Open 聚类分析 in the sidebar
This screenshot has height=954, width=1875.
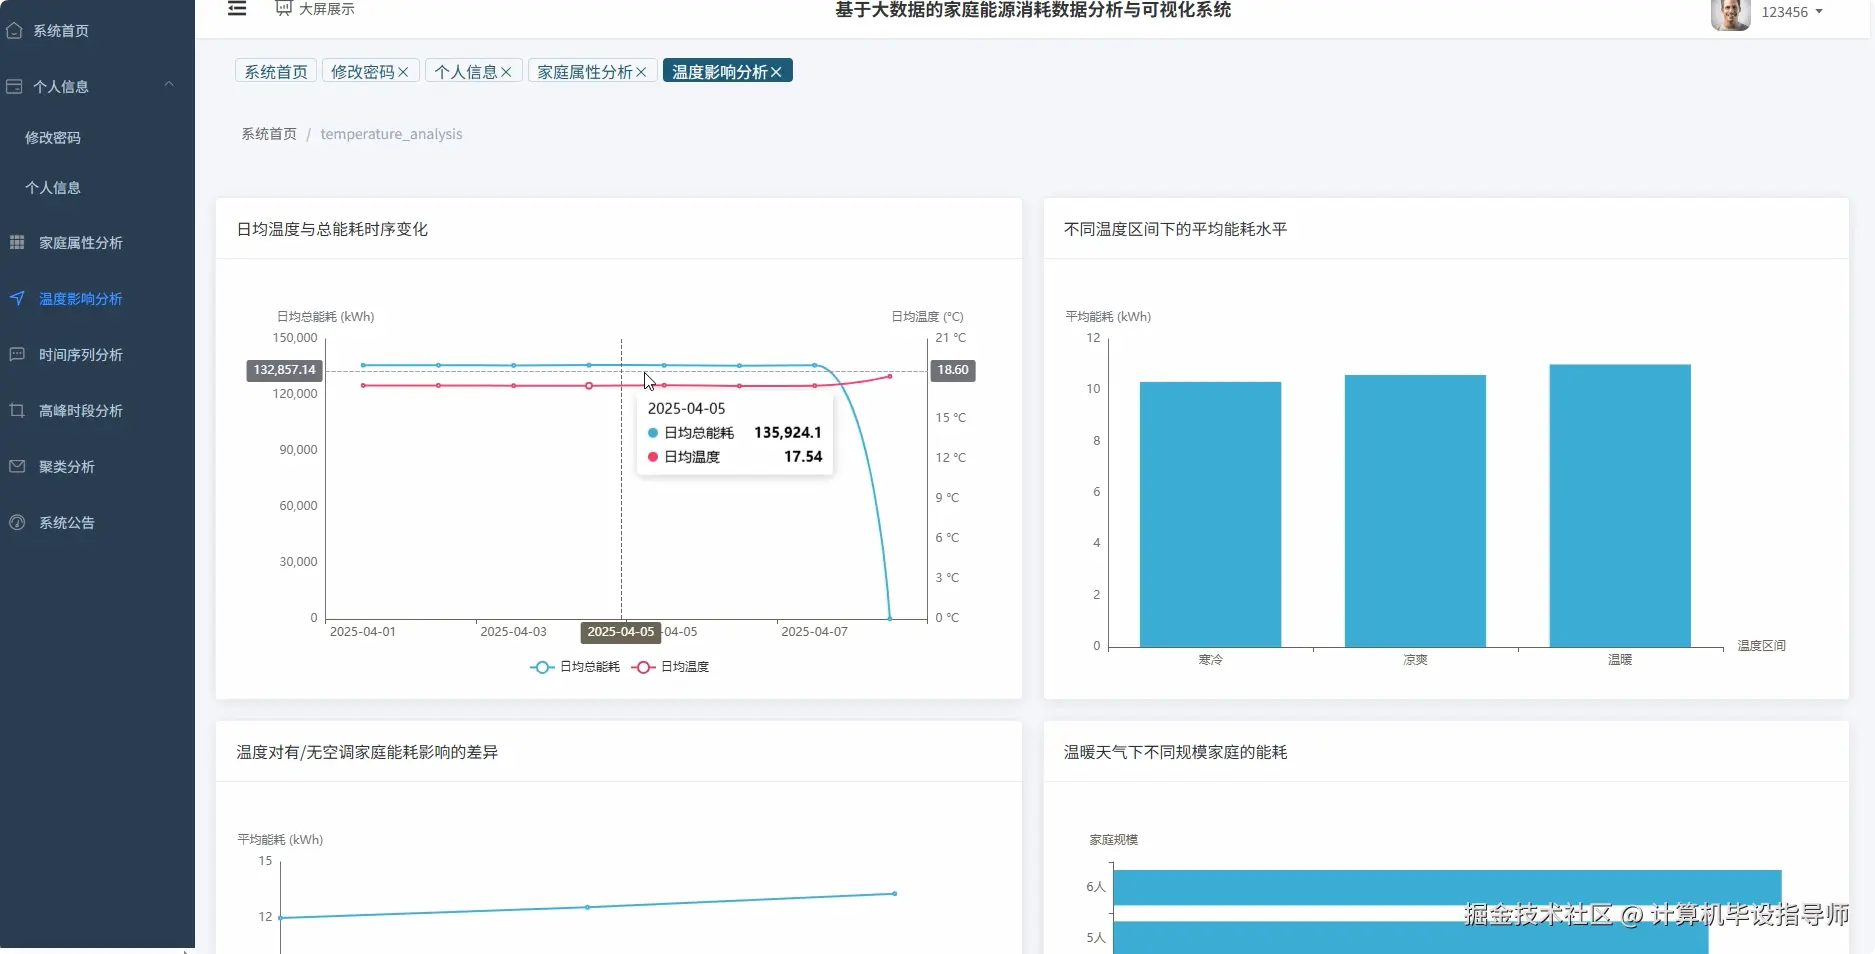67,467
